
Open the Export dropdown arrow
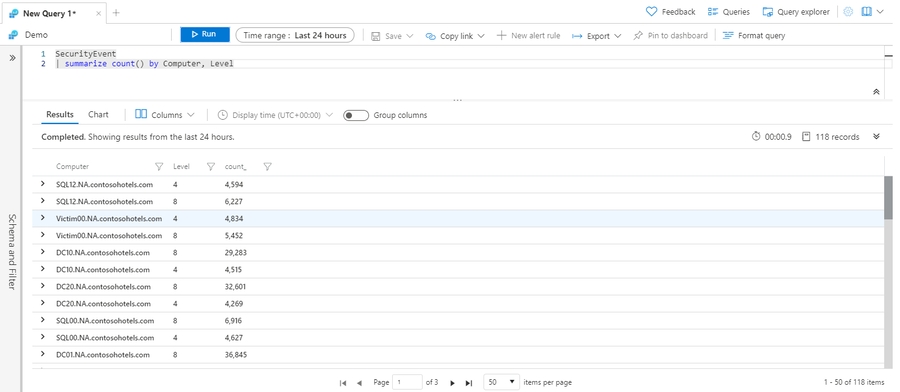[618, 36]
